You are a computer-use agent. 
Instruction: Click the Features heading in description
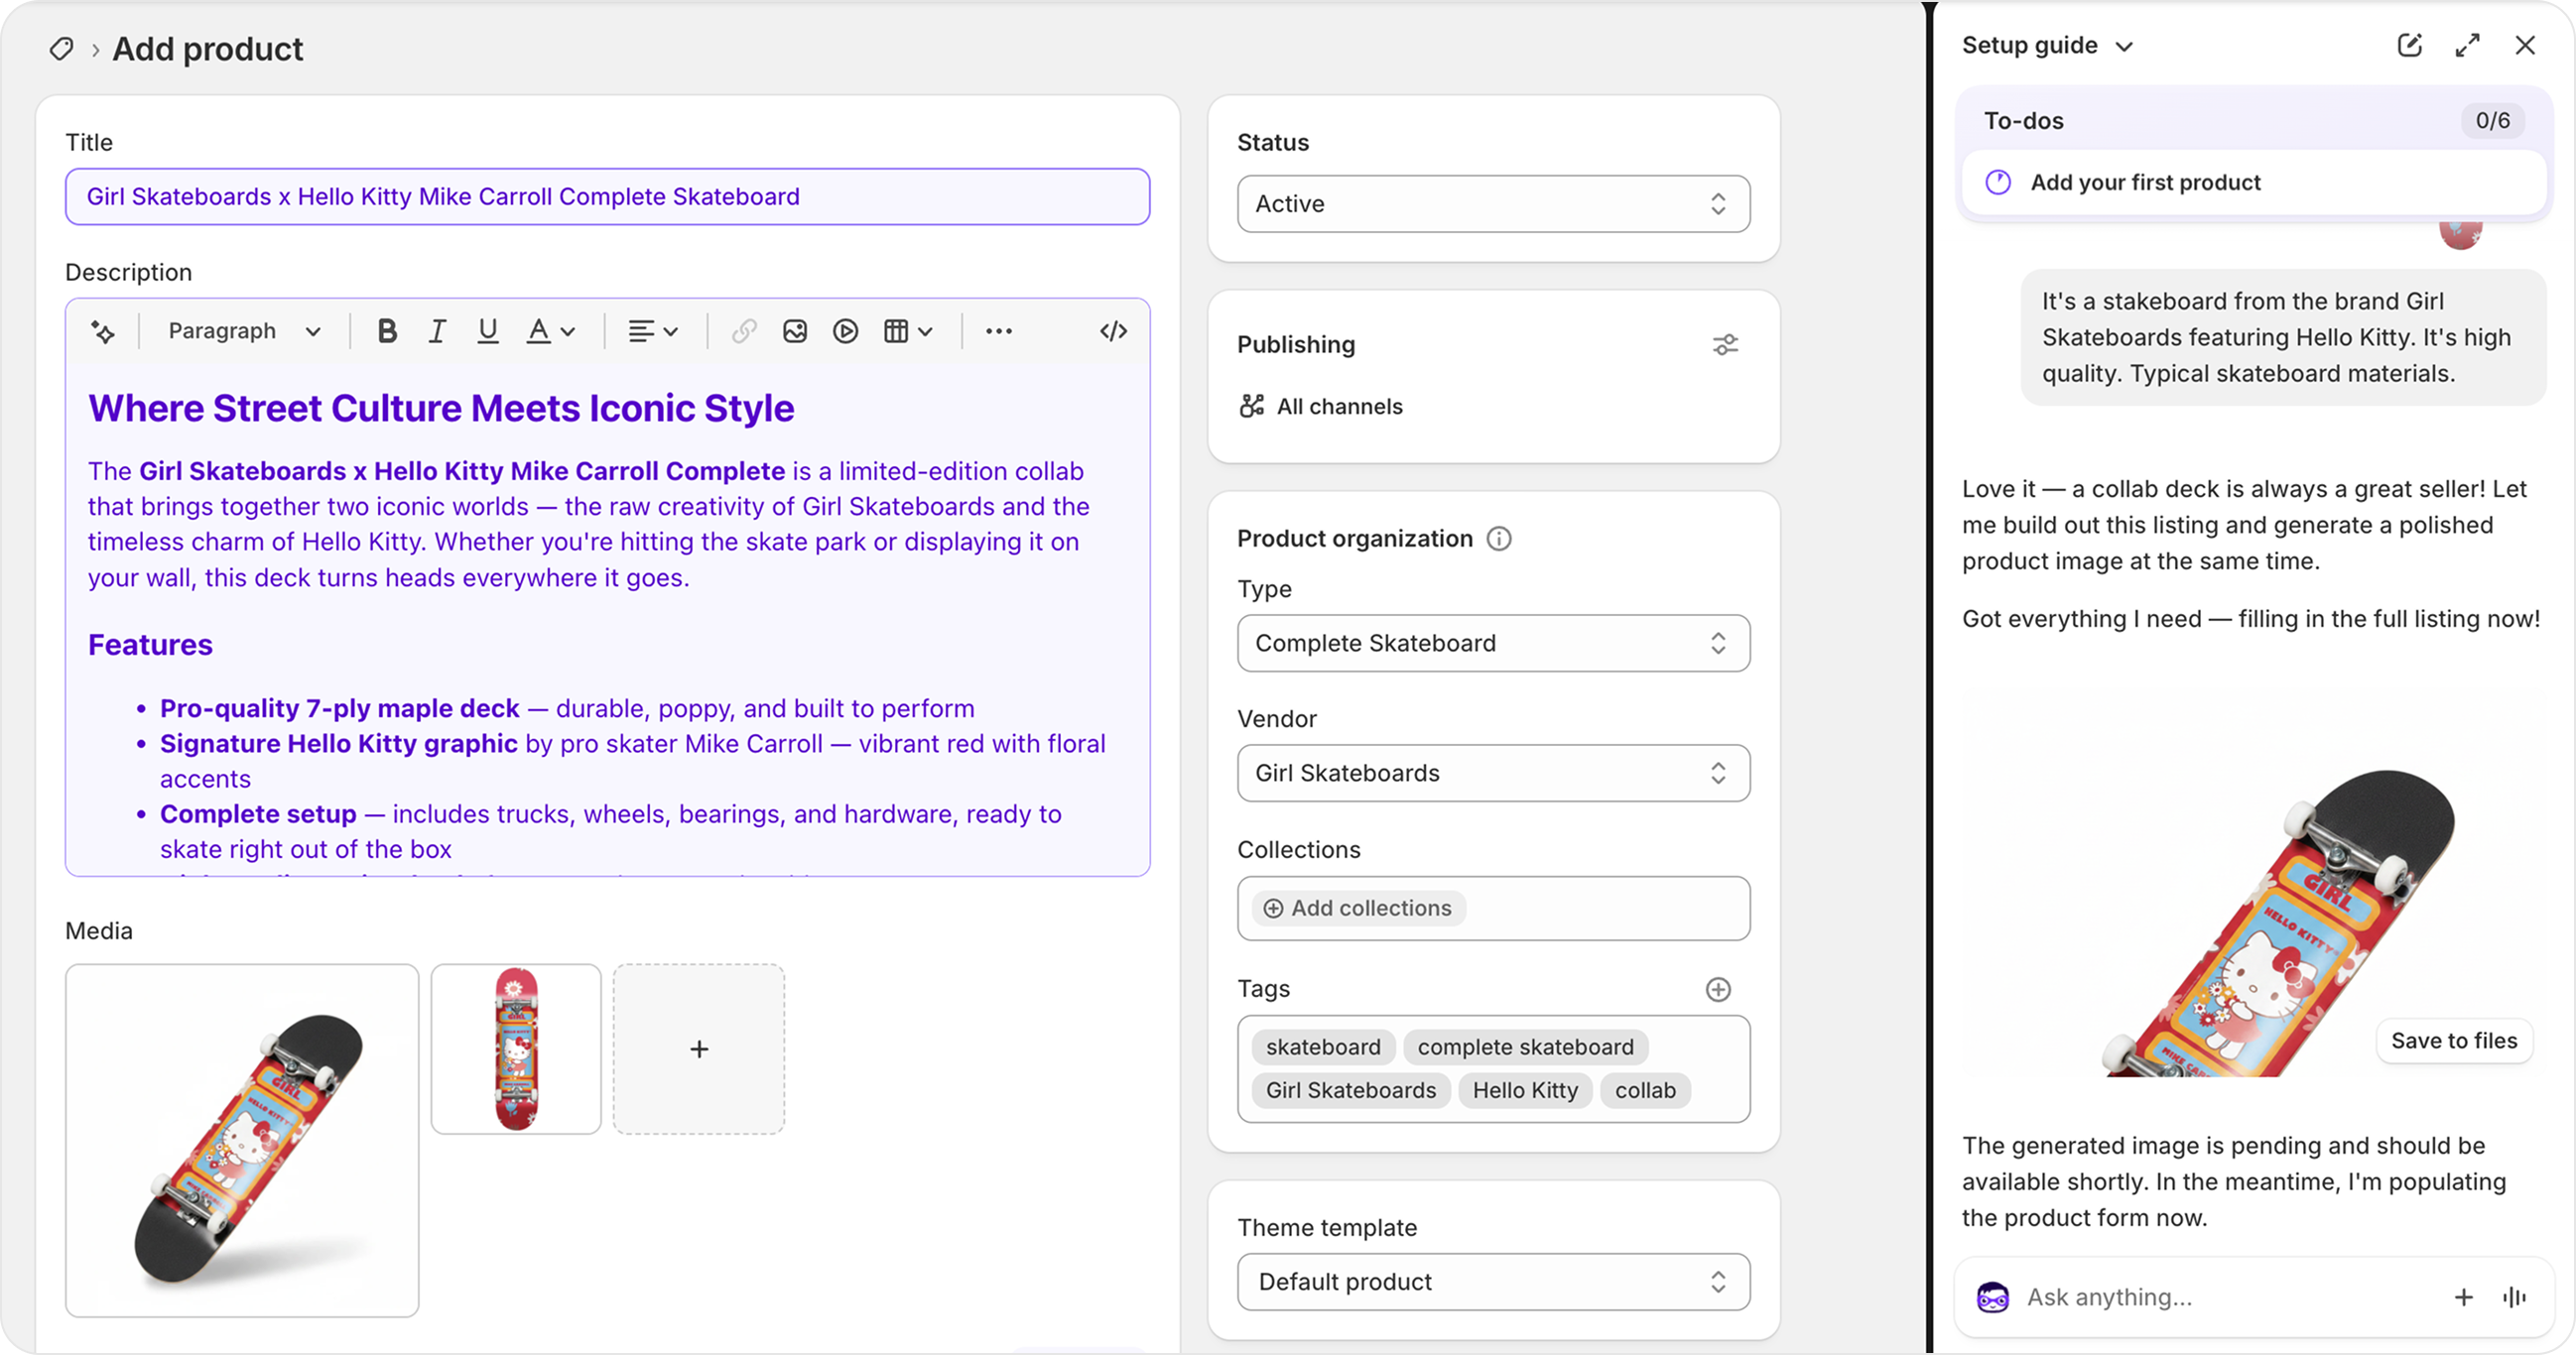(x=150, y=645)
